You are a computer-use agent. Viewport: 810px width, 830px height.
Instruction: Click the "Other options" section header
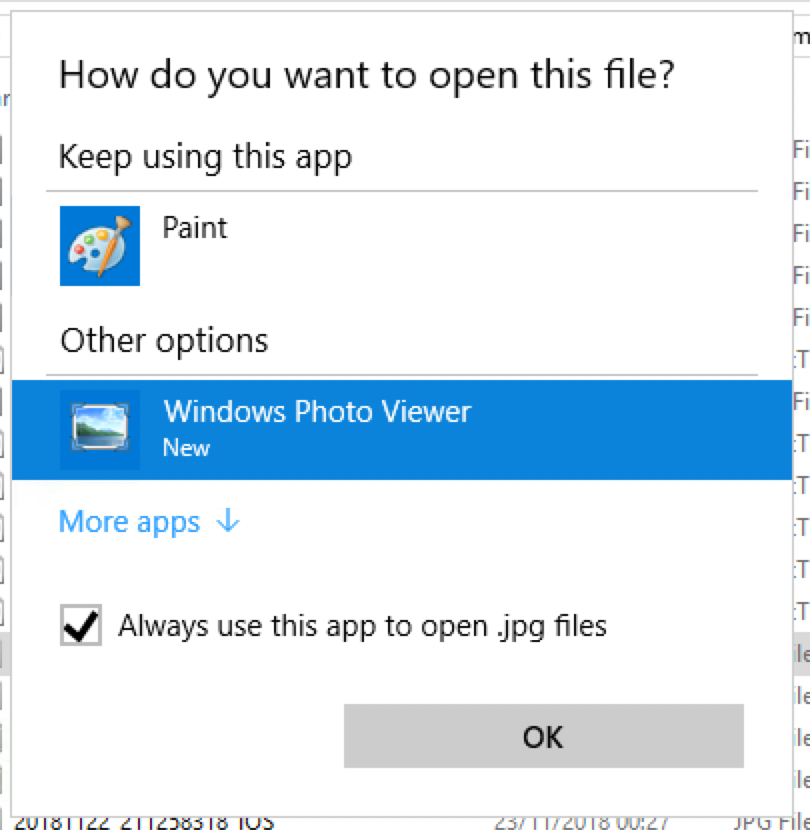[165, 341]
